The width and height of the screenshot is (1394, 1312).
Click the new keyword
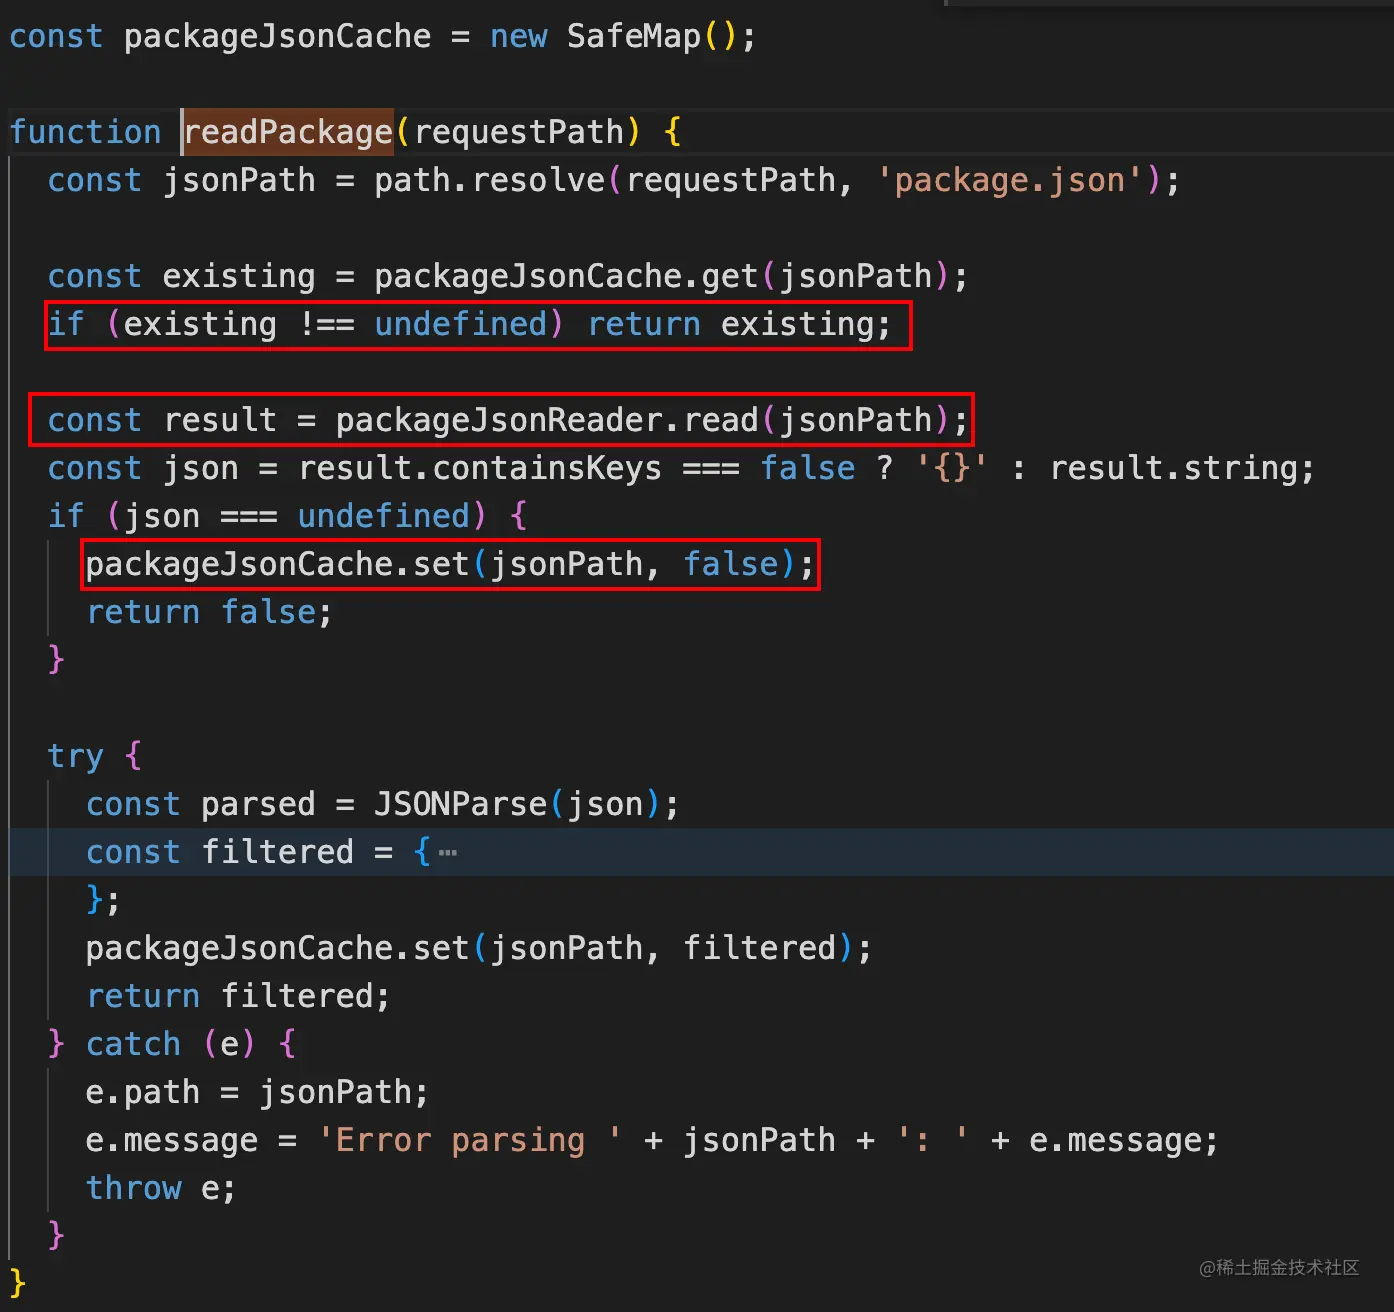(519, 37)
